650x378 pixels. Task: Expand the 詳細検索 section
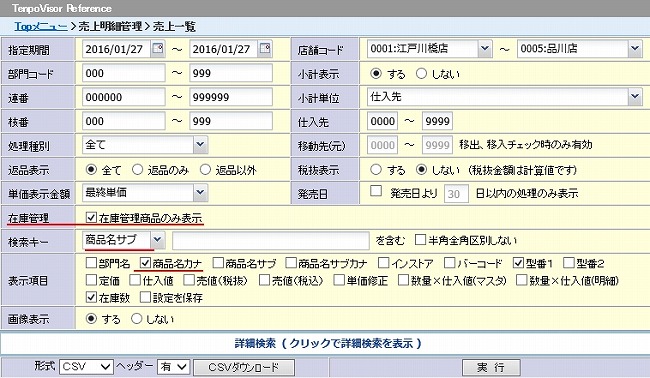coord(328,343)
